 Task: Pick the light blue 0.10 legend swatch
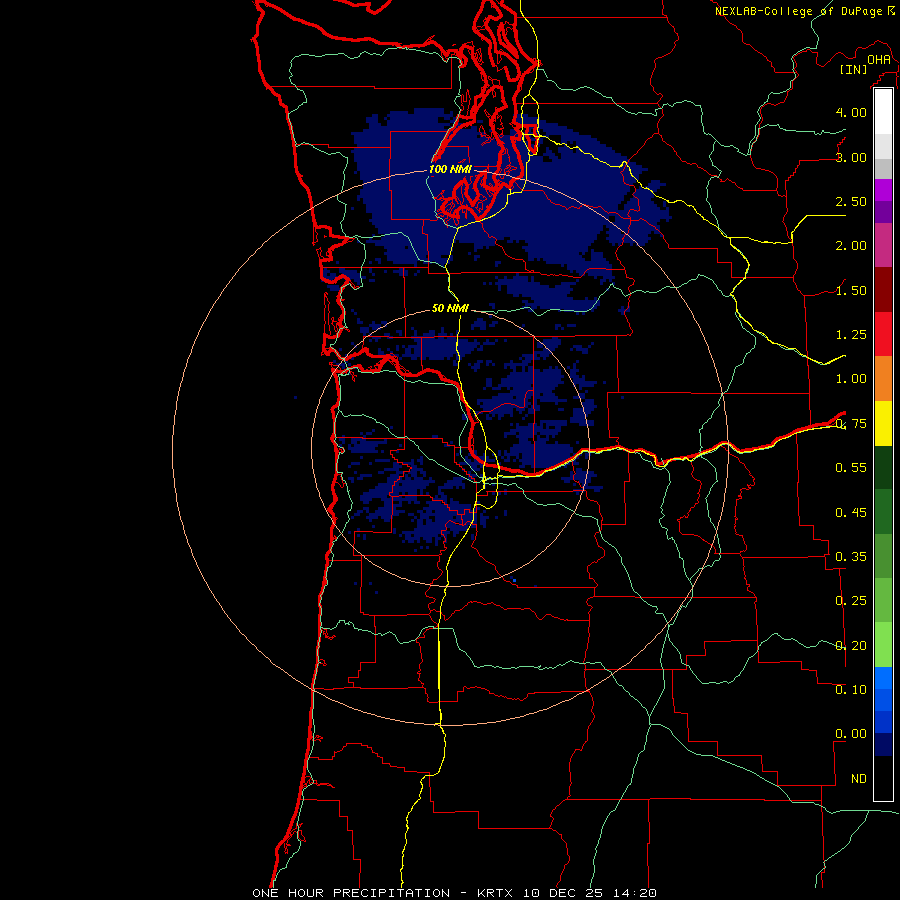[x=883, y=678]
